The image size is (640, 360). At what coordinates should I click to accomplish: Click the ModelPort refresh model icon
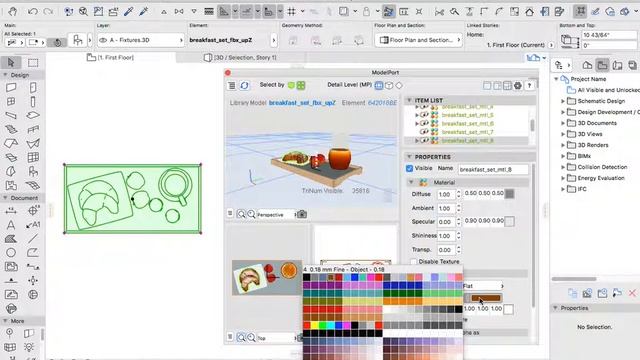[x=244, y=85]
